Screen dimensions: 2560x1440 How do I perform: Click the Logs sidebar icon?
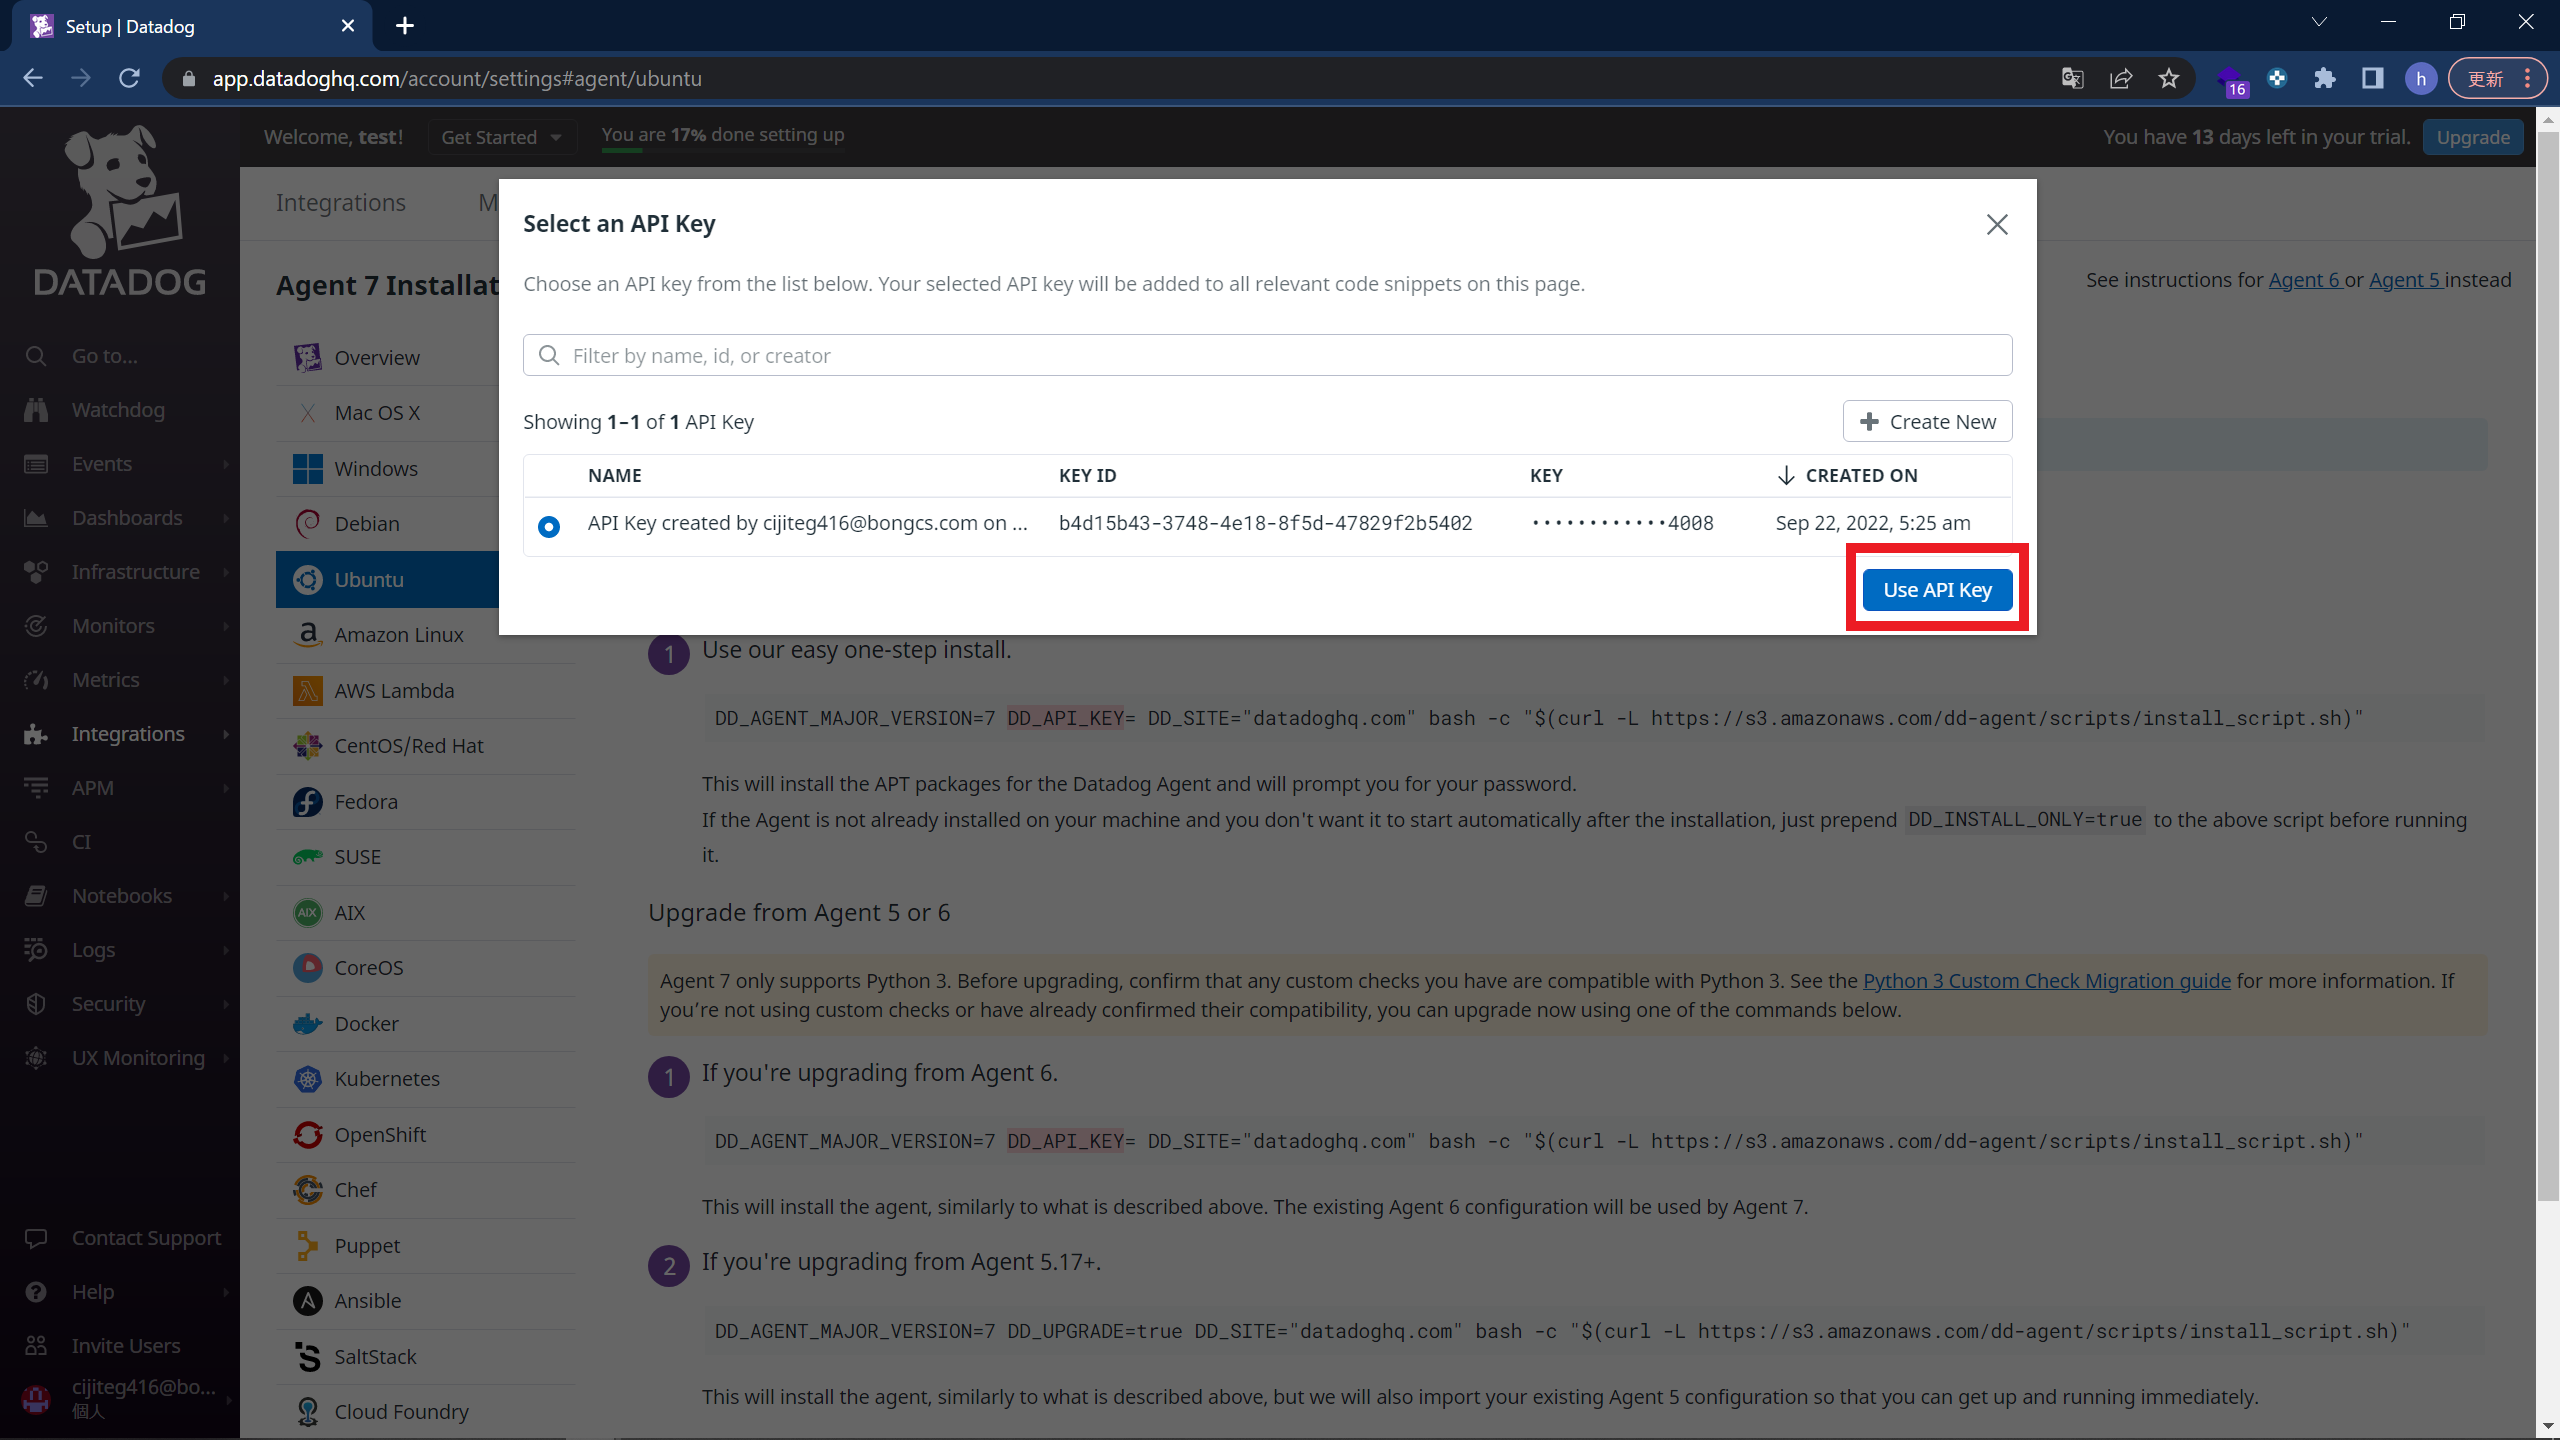tap(35, 949)
